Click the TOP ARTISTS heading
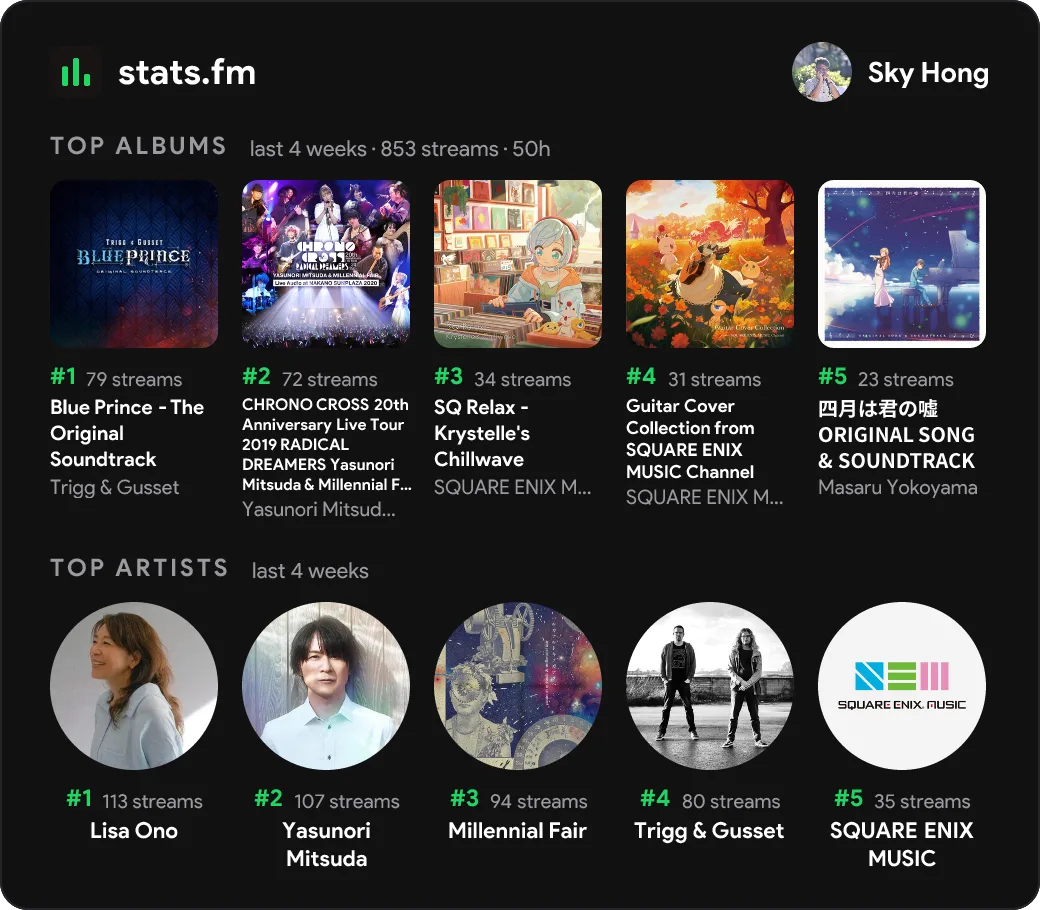The width and height of the screenshot is (1040, 910). (x=139, y=568)
